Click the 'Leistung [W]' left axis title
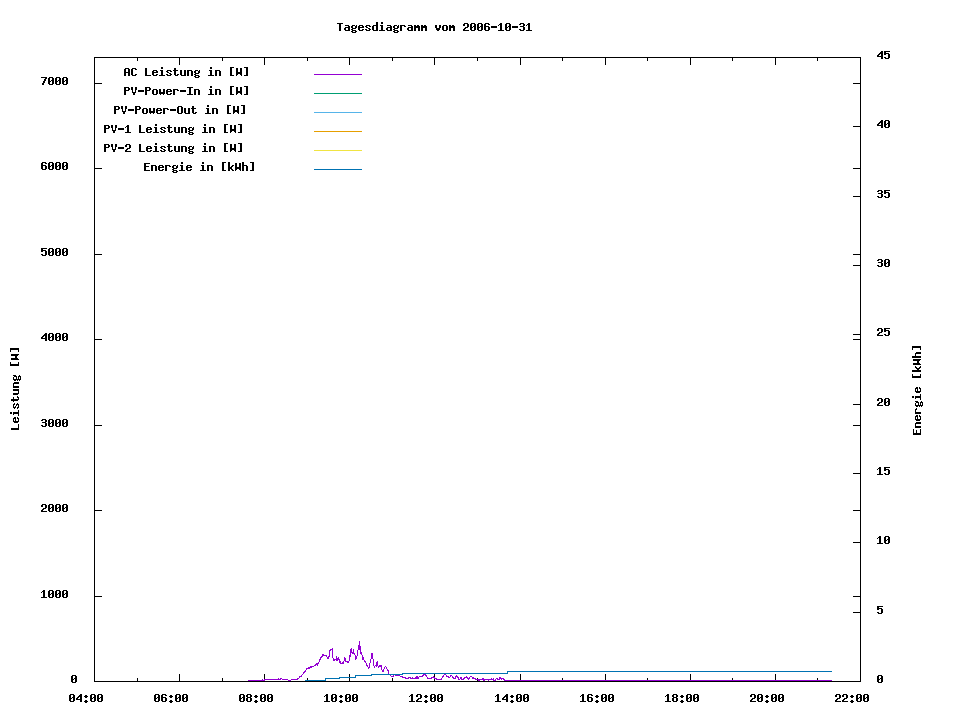Viewport: 960px width, 720px height. point(15,388)
